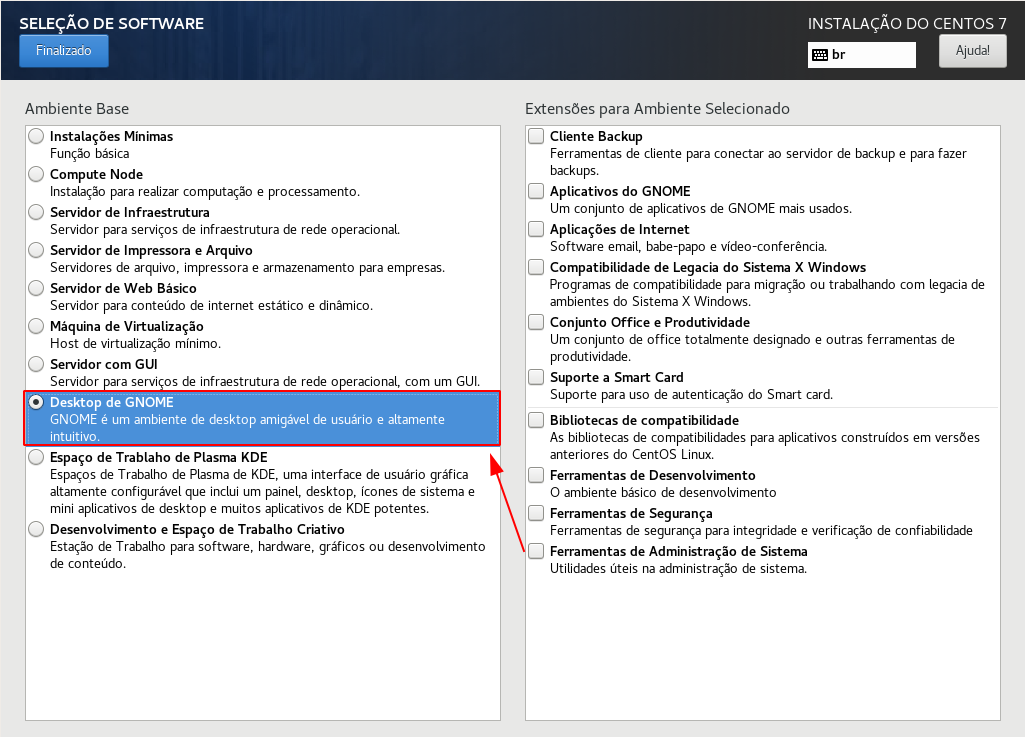Click the keyboard icon beside br
Screen dimensions: 1025x737
click(820, 55)
